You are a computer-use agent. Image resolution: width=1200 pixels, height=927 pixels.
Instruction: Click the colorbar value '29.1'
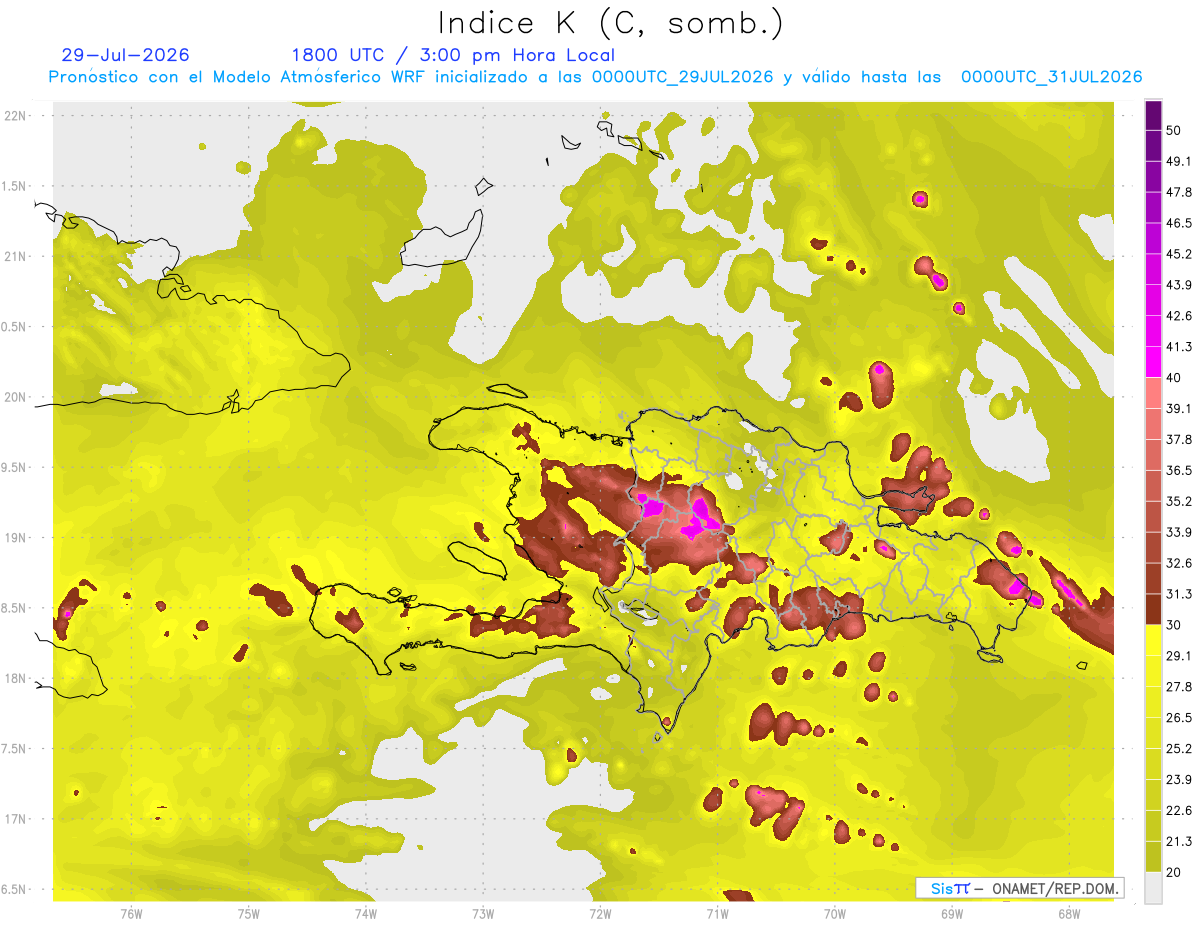pos(1179,655)
